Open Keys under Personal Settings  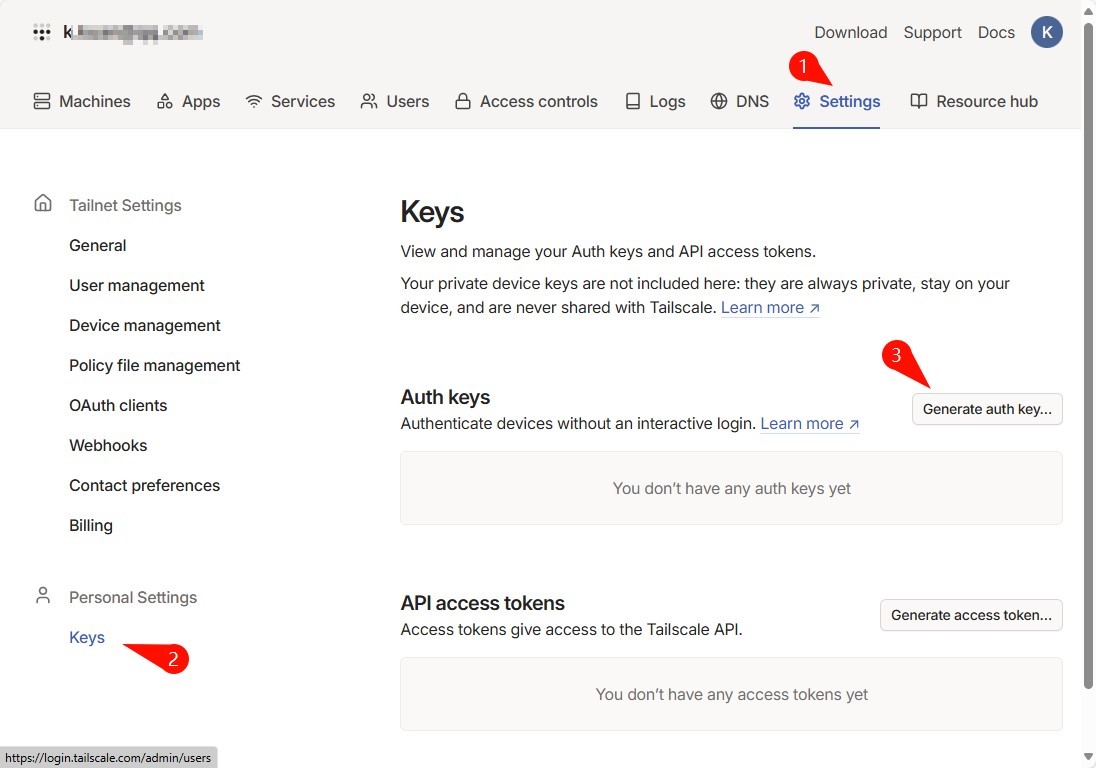tap(87, 637)
